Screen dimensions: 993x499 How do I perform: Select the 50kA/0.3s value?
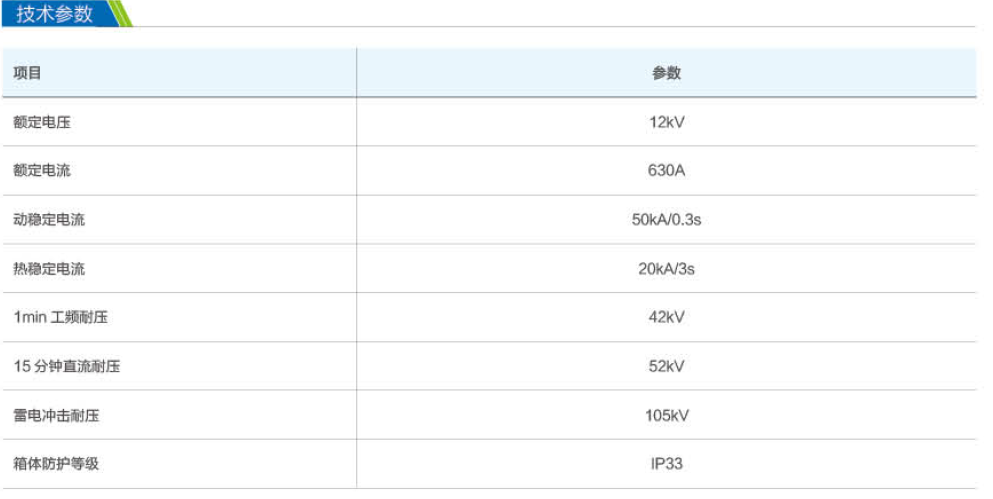666,220
